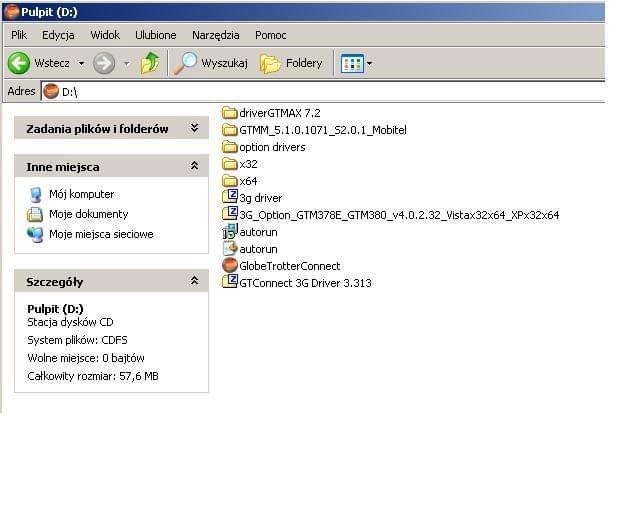Select second autorun settings file icon
This screenshot has height=512, width=640.
coord(230,249)
